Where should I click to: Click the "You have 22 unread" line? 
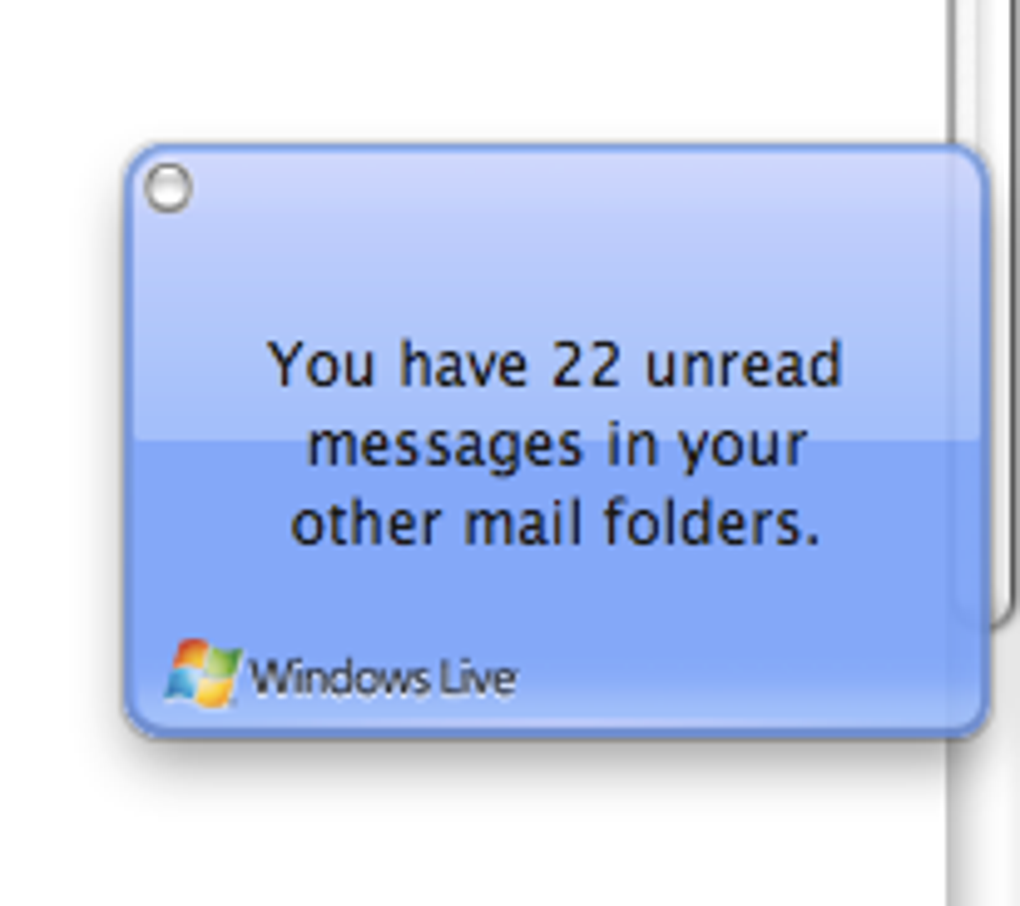(x=555, y=364)
